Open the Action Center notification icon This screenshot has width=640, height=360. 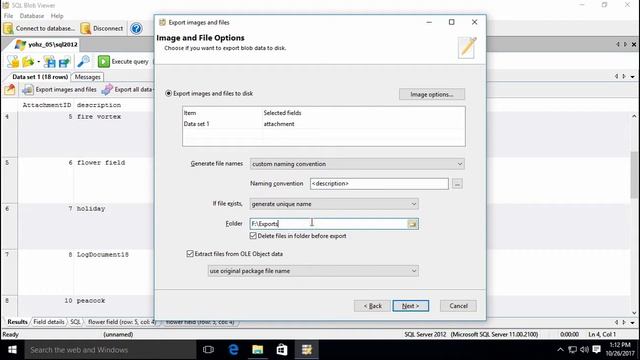(x=596, y=350)
